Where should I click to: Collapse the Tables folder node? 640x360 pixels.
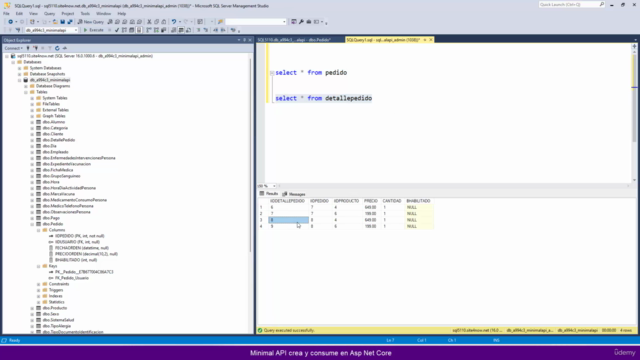[26, 92]
